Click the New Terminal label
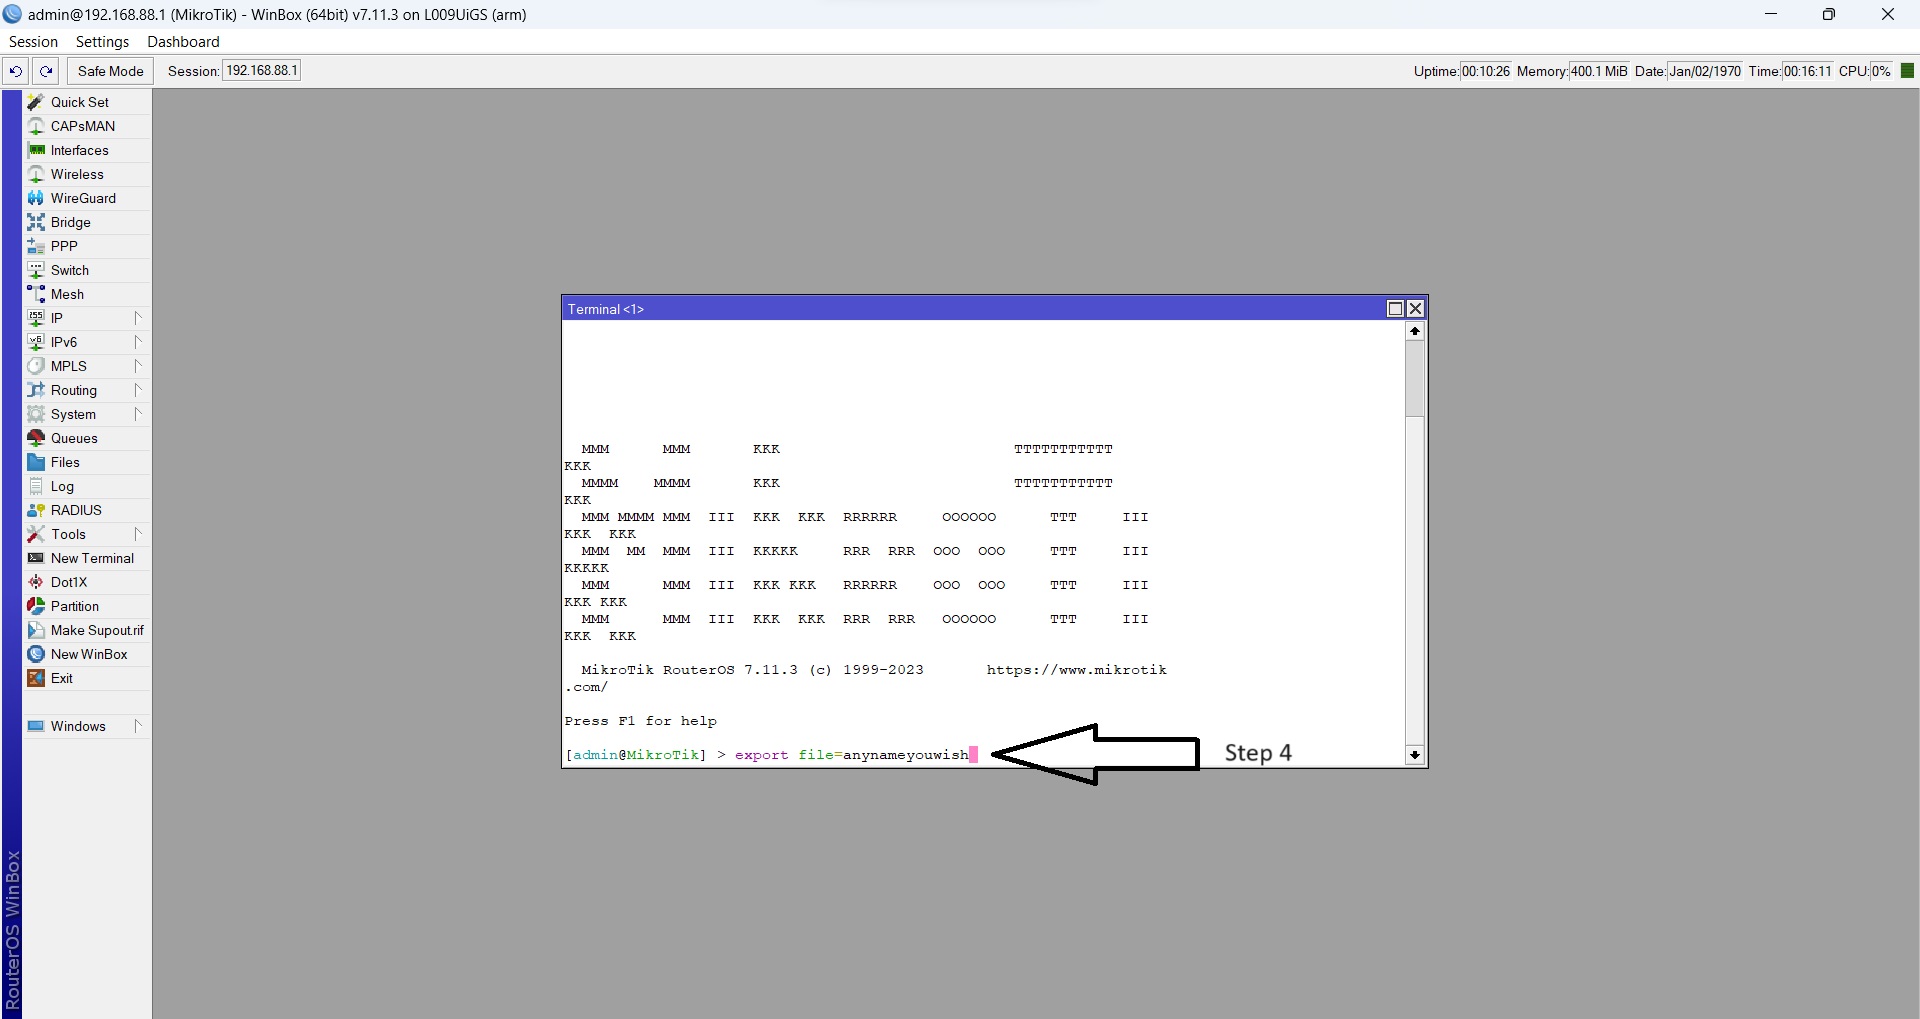 [92, 558]
